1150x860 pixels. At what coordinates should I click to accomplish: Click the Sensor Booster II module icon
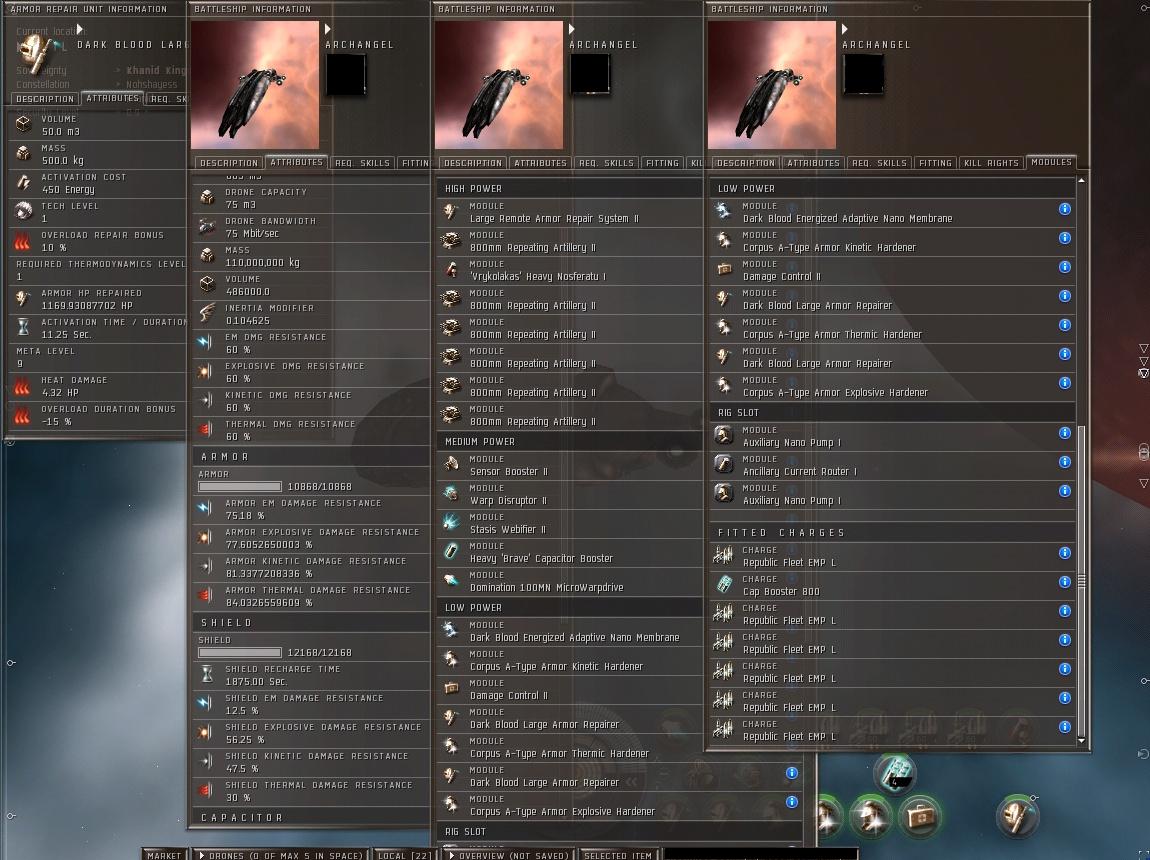451,465
